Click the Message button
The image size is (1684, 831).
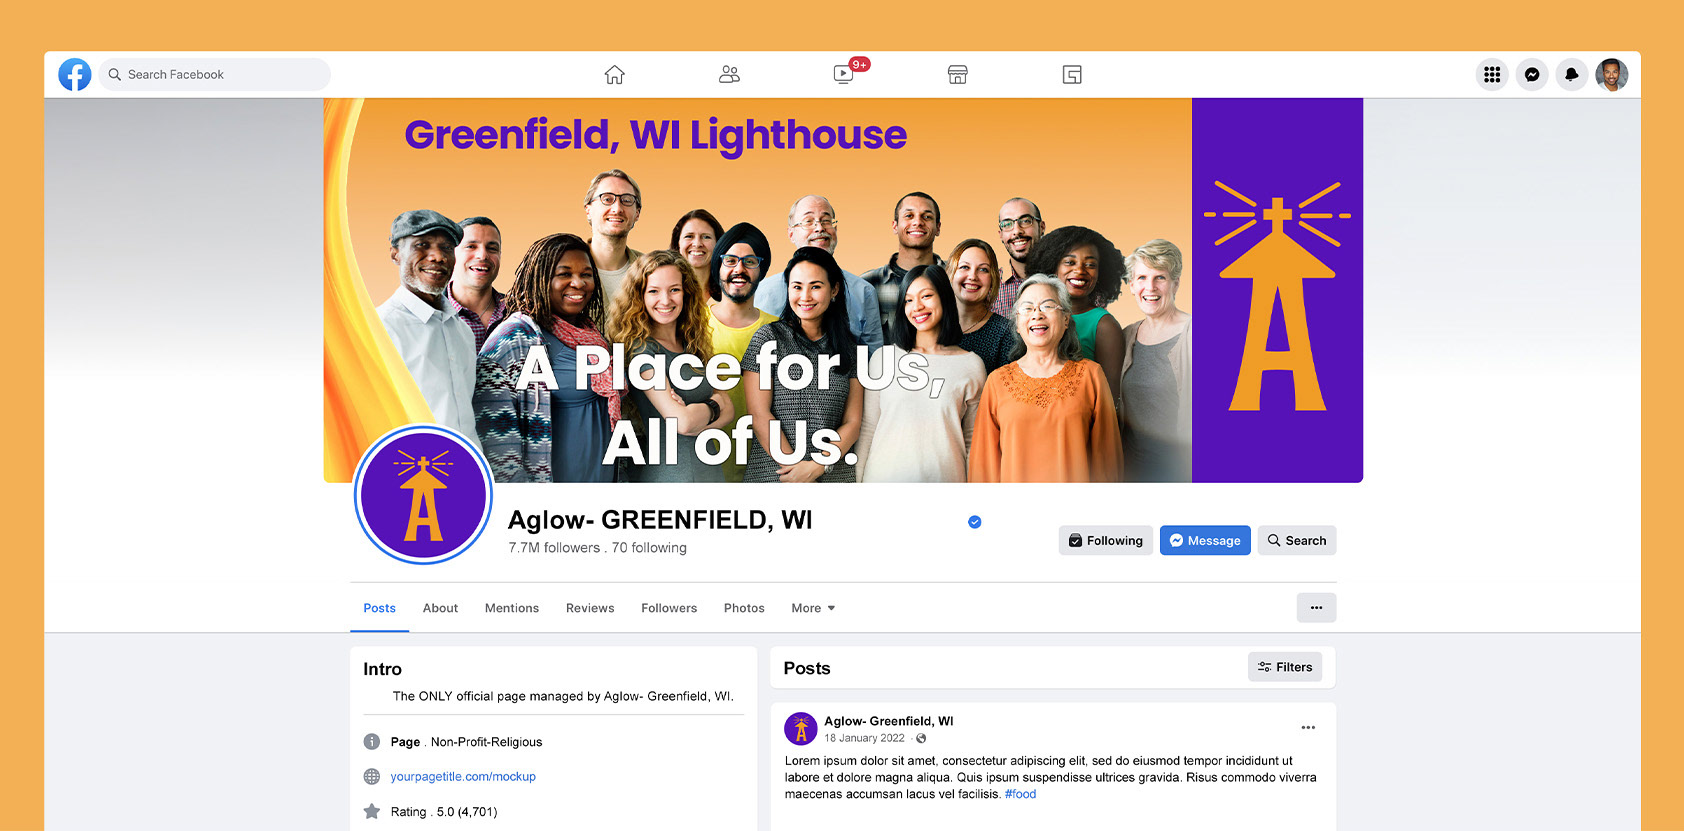[1205, 540]
